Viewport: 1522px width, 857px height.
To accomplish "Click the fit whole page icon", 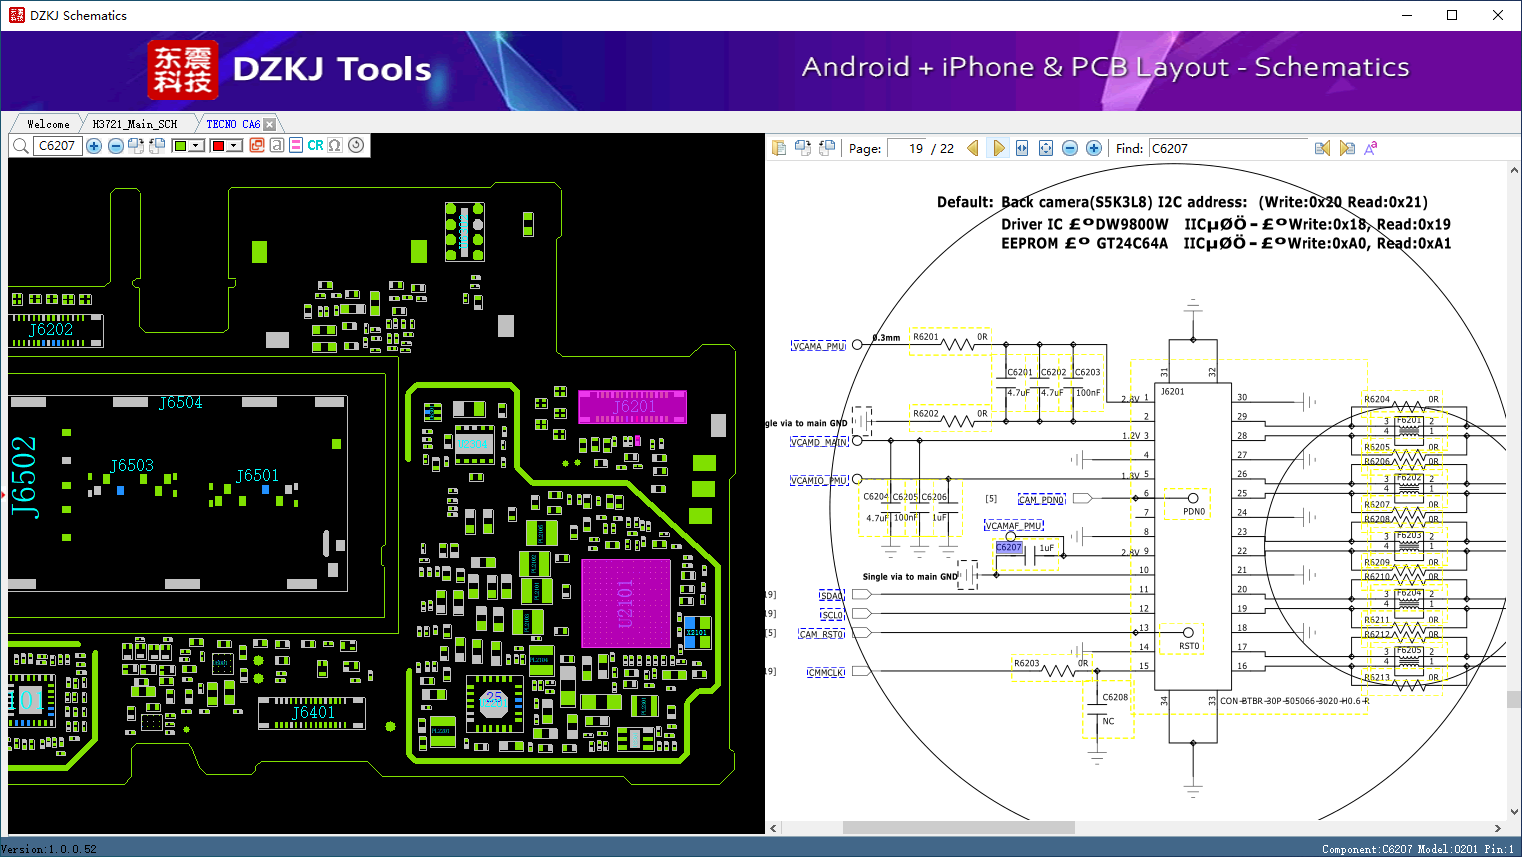I will click(x=1045, y=147).
